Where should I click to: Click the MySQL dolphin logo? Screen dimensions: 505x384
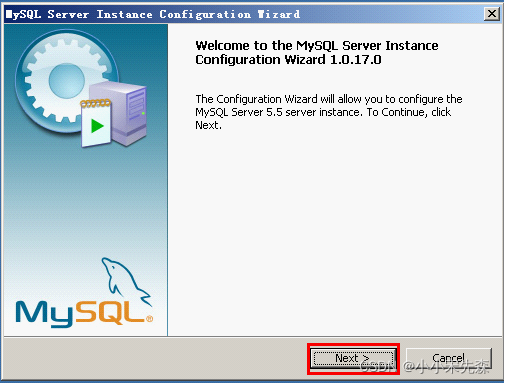[x=84, y=292]
